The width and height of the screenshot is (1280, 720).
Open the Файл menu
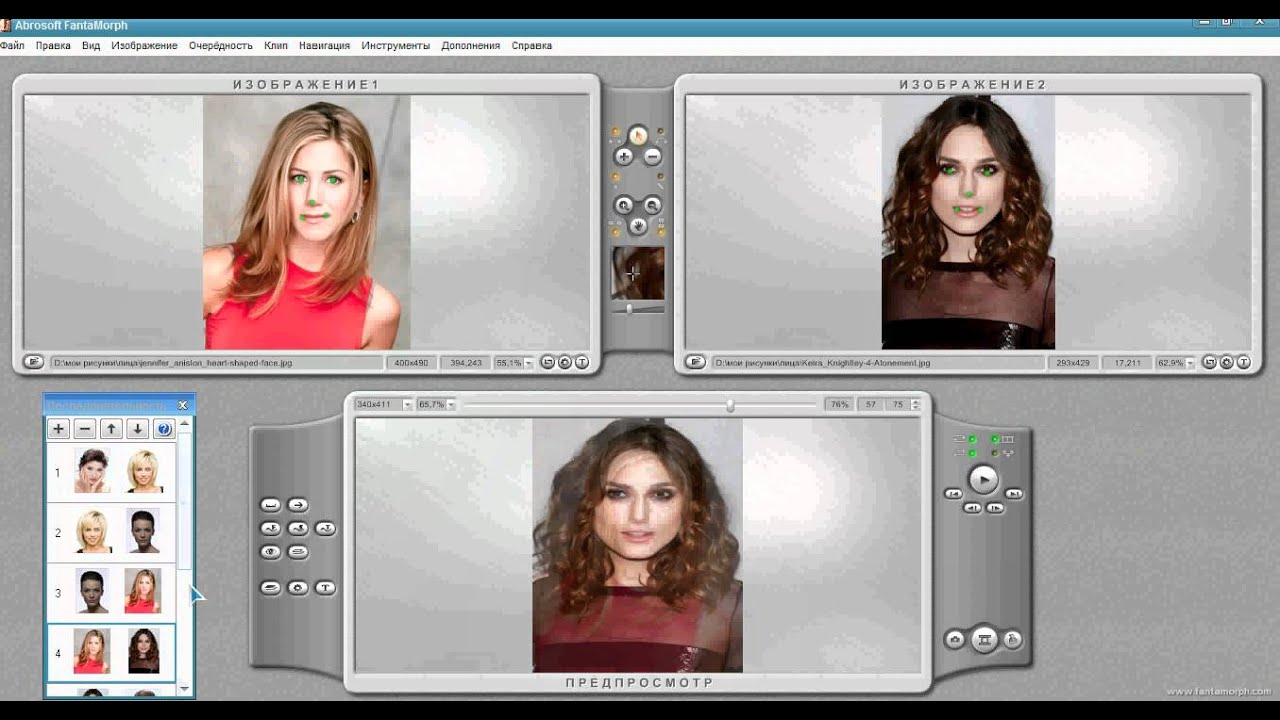coord(12,46)
